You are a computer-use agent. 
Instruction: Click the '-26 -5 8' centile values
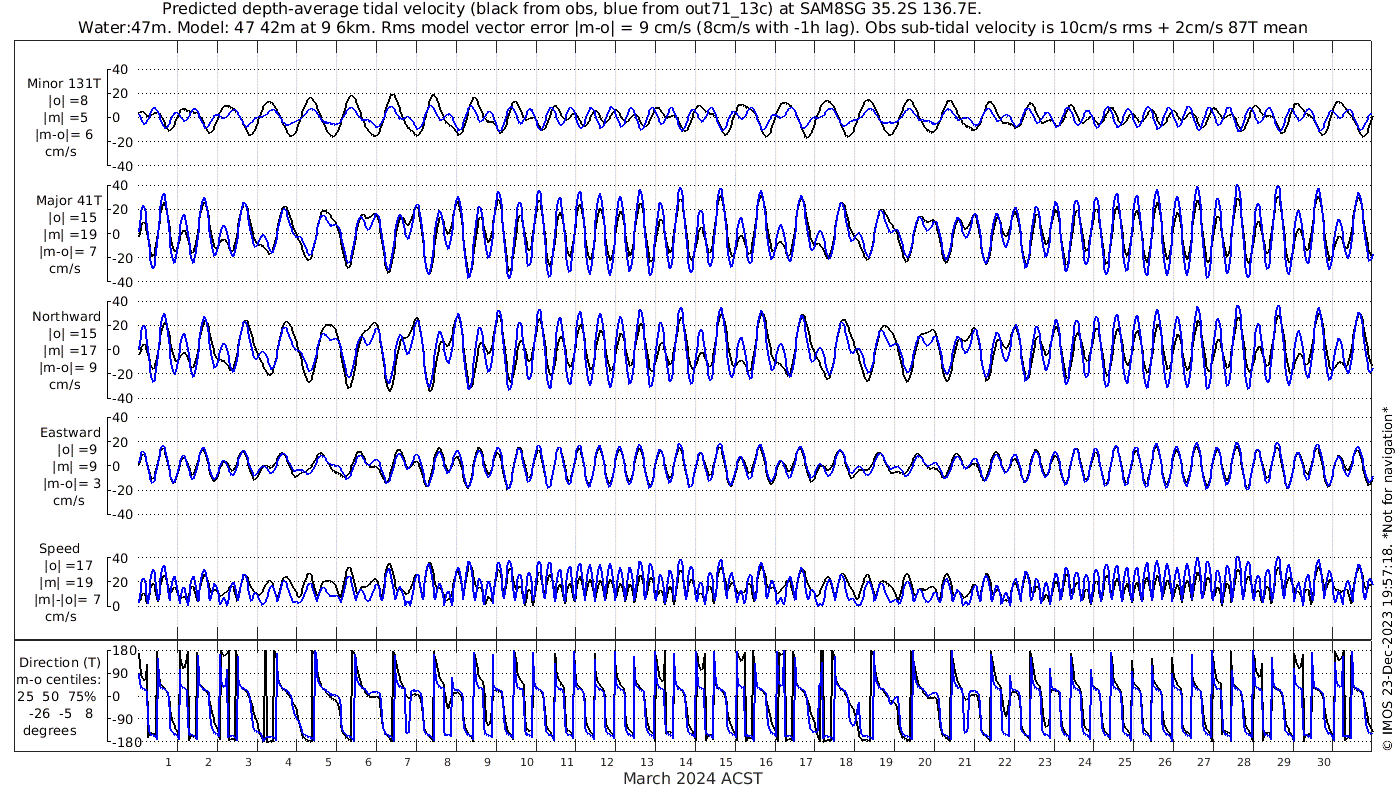(x=62, y=713)
